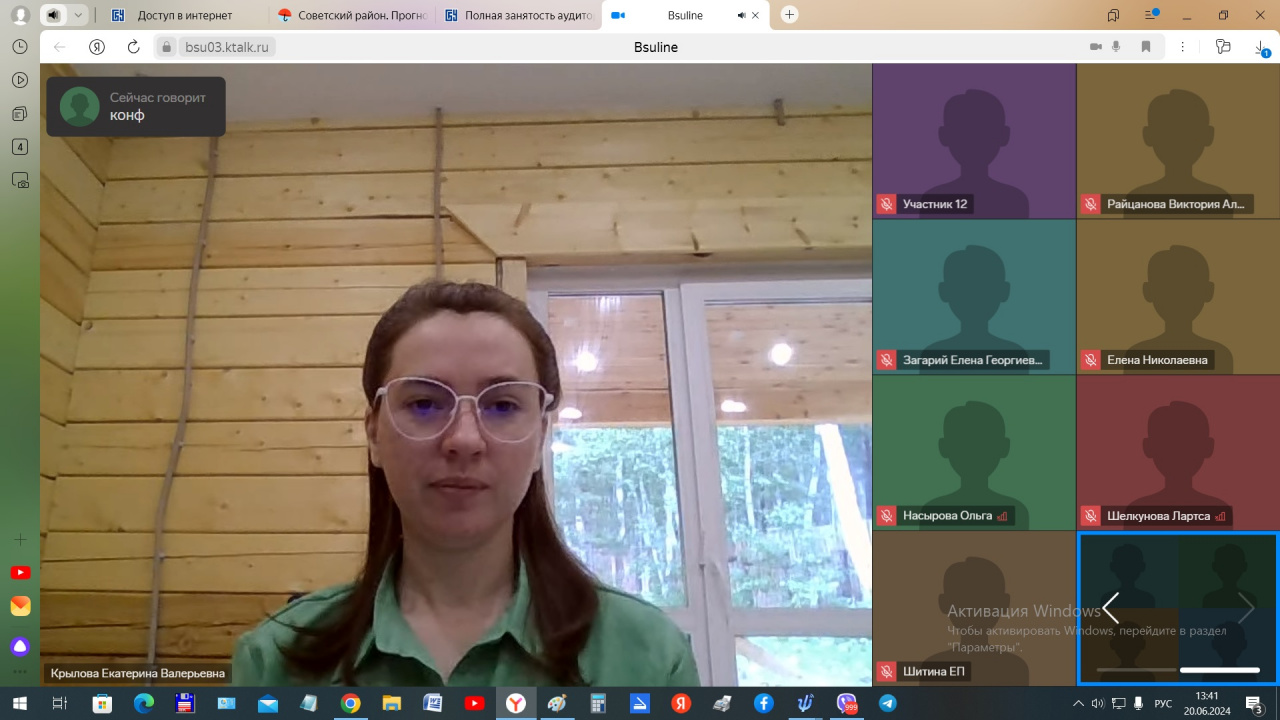Open the three-dot page menu
Viewport: 1280px width, 720px height.
click(x=1183, y=47)
